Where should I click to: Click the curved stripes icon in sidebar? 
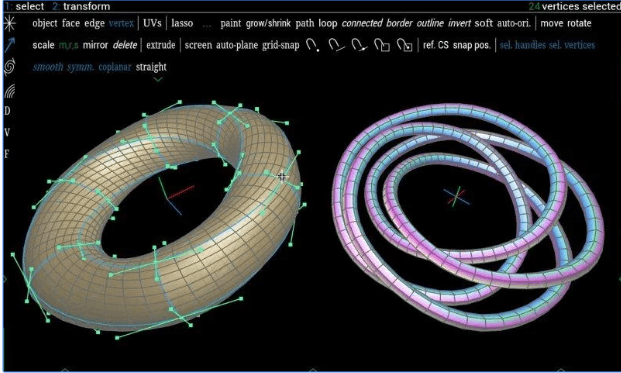coord(10,90)
